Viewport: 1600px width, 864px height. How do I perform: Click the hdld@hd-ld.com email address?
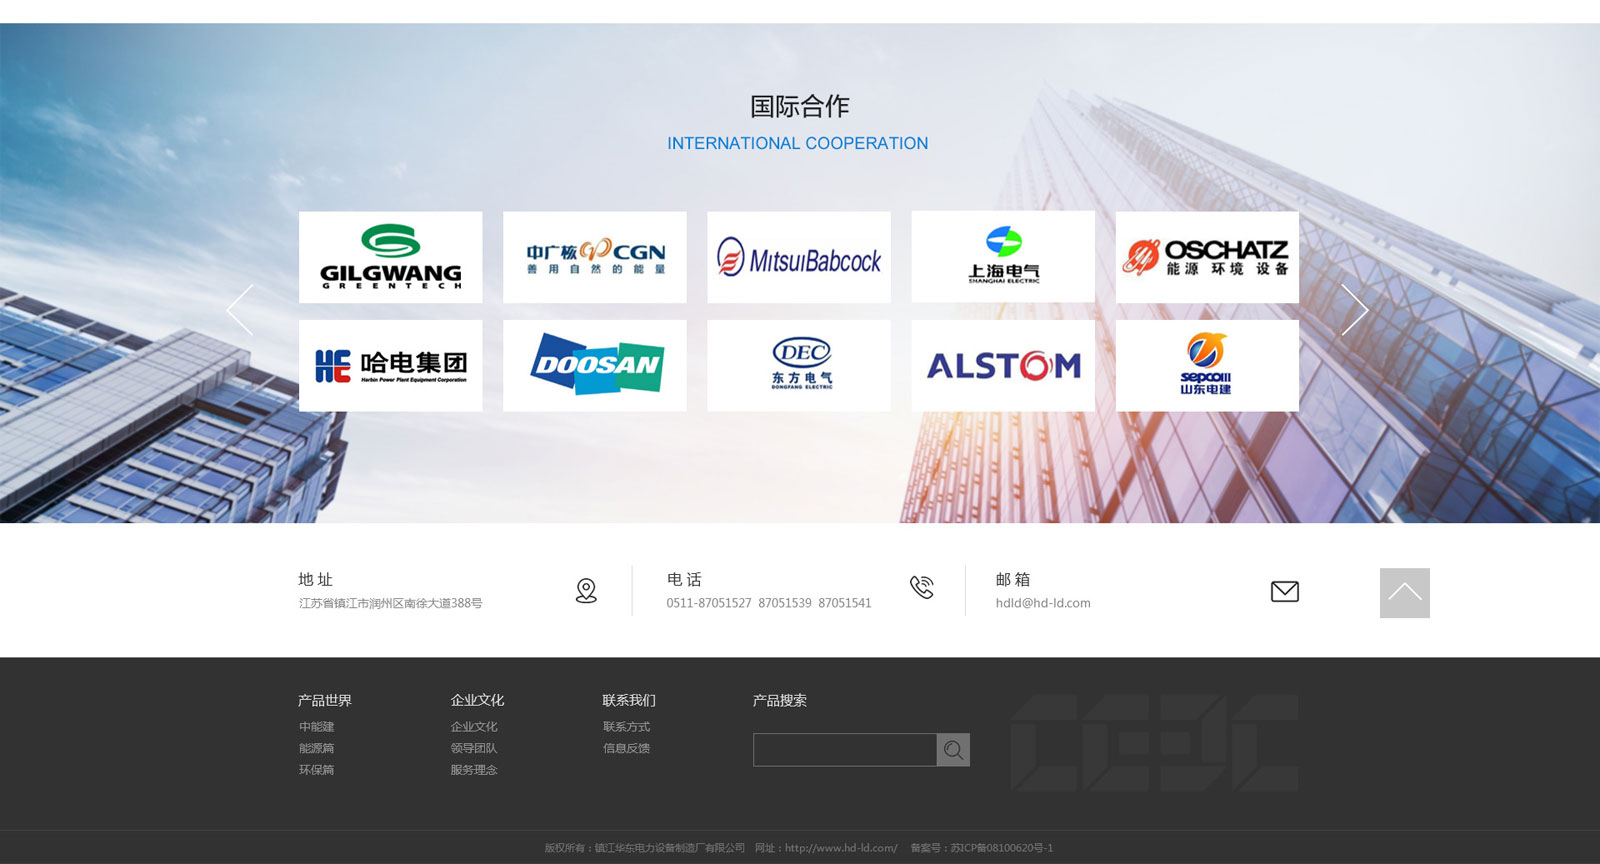[x=1043, y=603]
